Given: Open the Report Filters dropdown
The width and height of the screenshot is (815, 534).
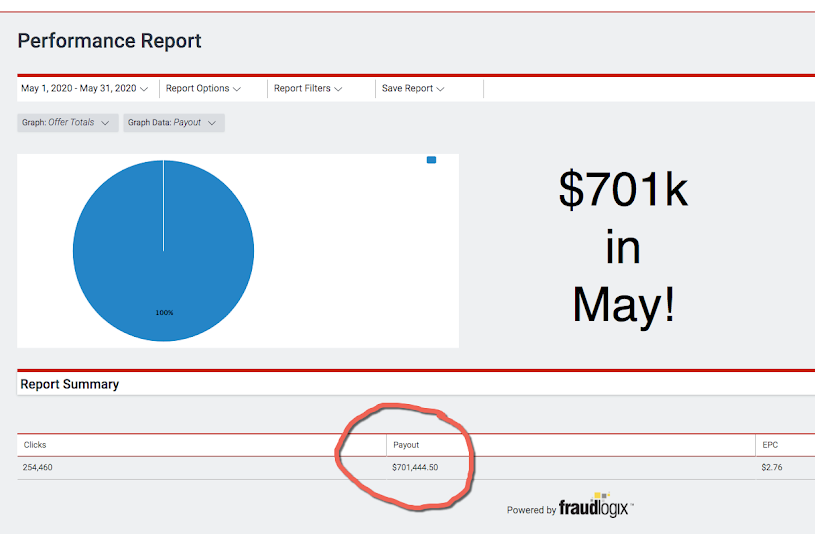Looking at the screenshot, I should [308, 88].
